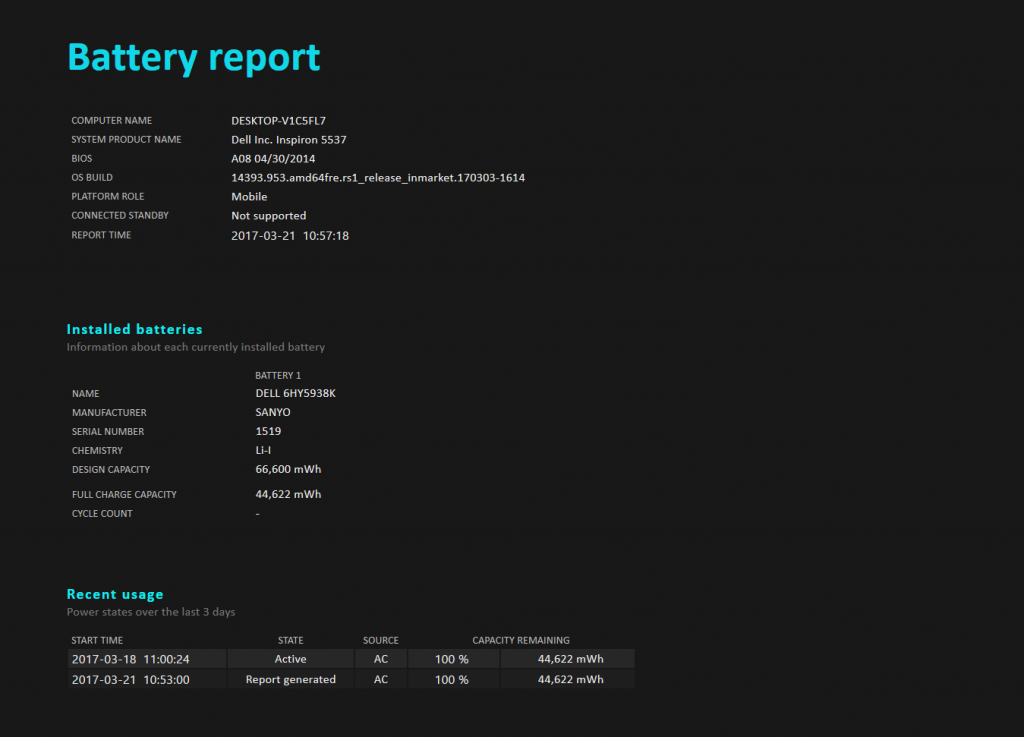Click the Platform Role value Mobile
Viewport: 1024px width, 737px height.
click(249, 197)
